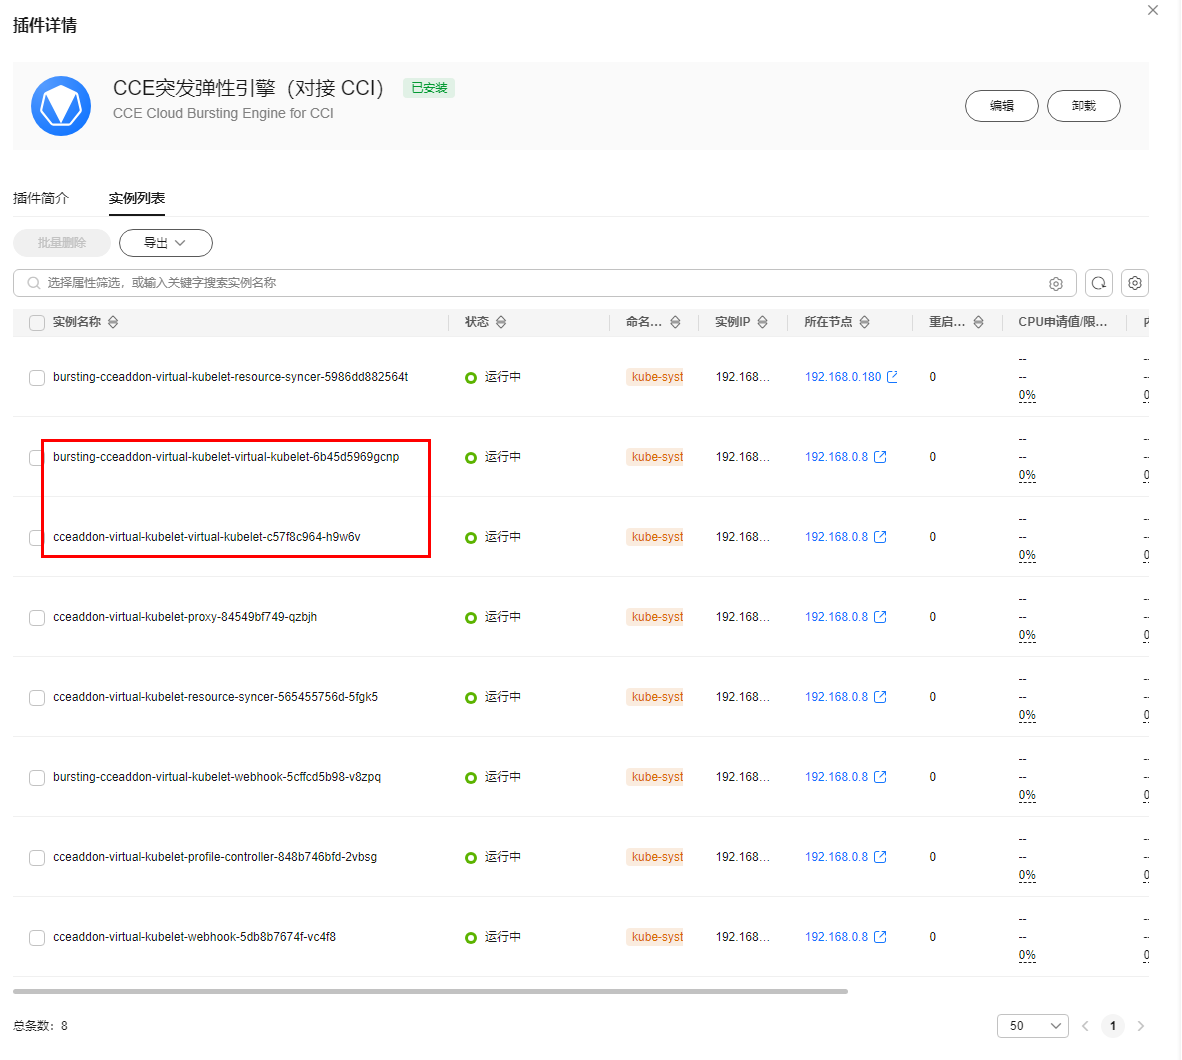
Task: Click the 批量删除 batch delete button
Action: tap(62, 243)
